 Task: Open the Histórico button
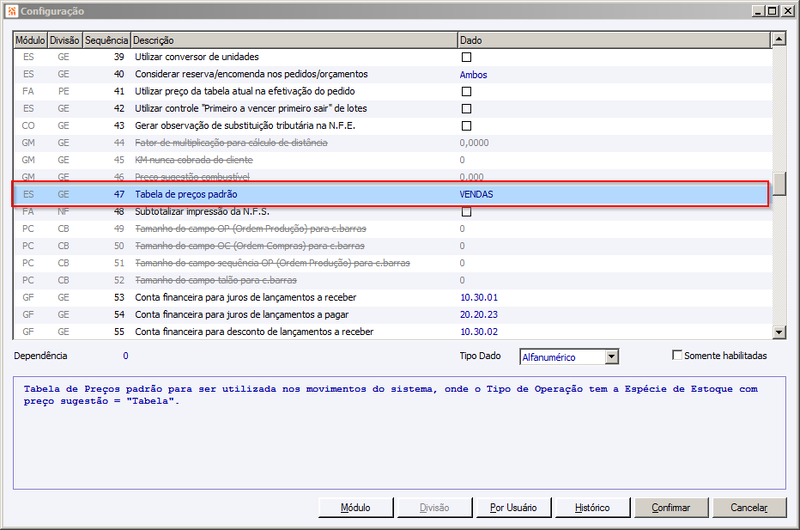click(x=592, y=508)
